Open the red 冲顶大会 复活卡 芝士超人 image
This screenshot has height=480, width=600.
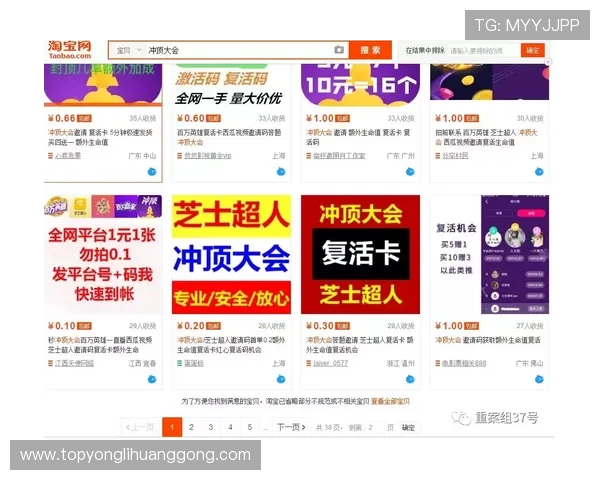(x=360, y=255)
